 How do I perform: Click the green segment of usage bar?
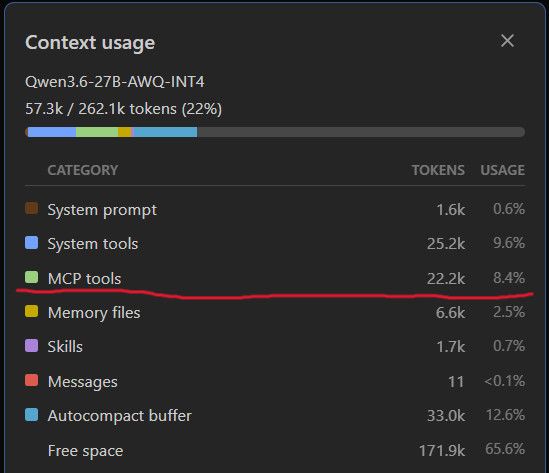(x=97, y=132)
